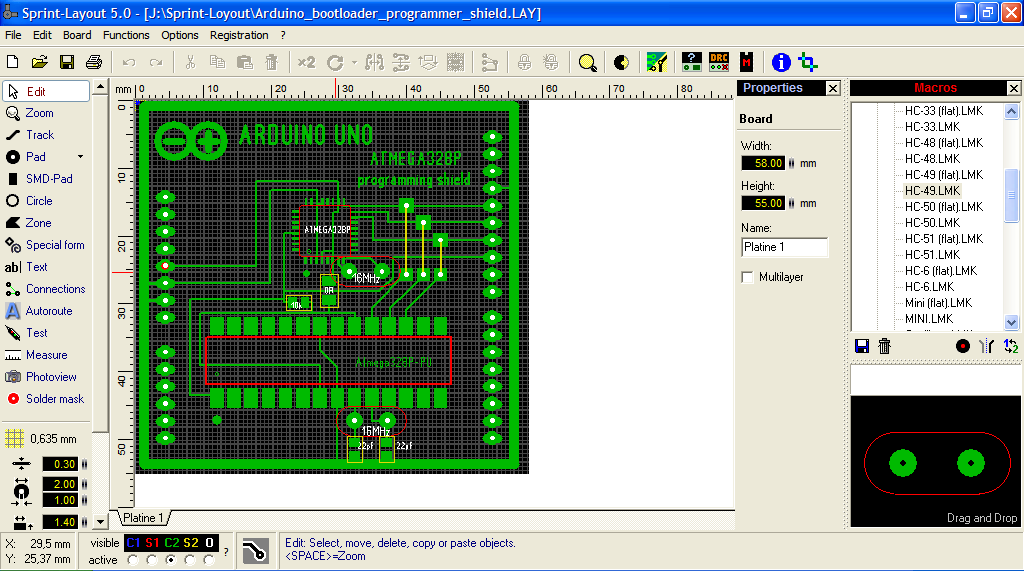This screenshot has height=571, width=1026.
Task: Set S2 as the active layer
Action: 190,560
